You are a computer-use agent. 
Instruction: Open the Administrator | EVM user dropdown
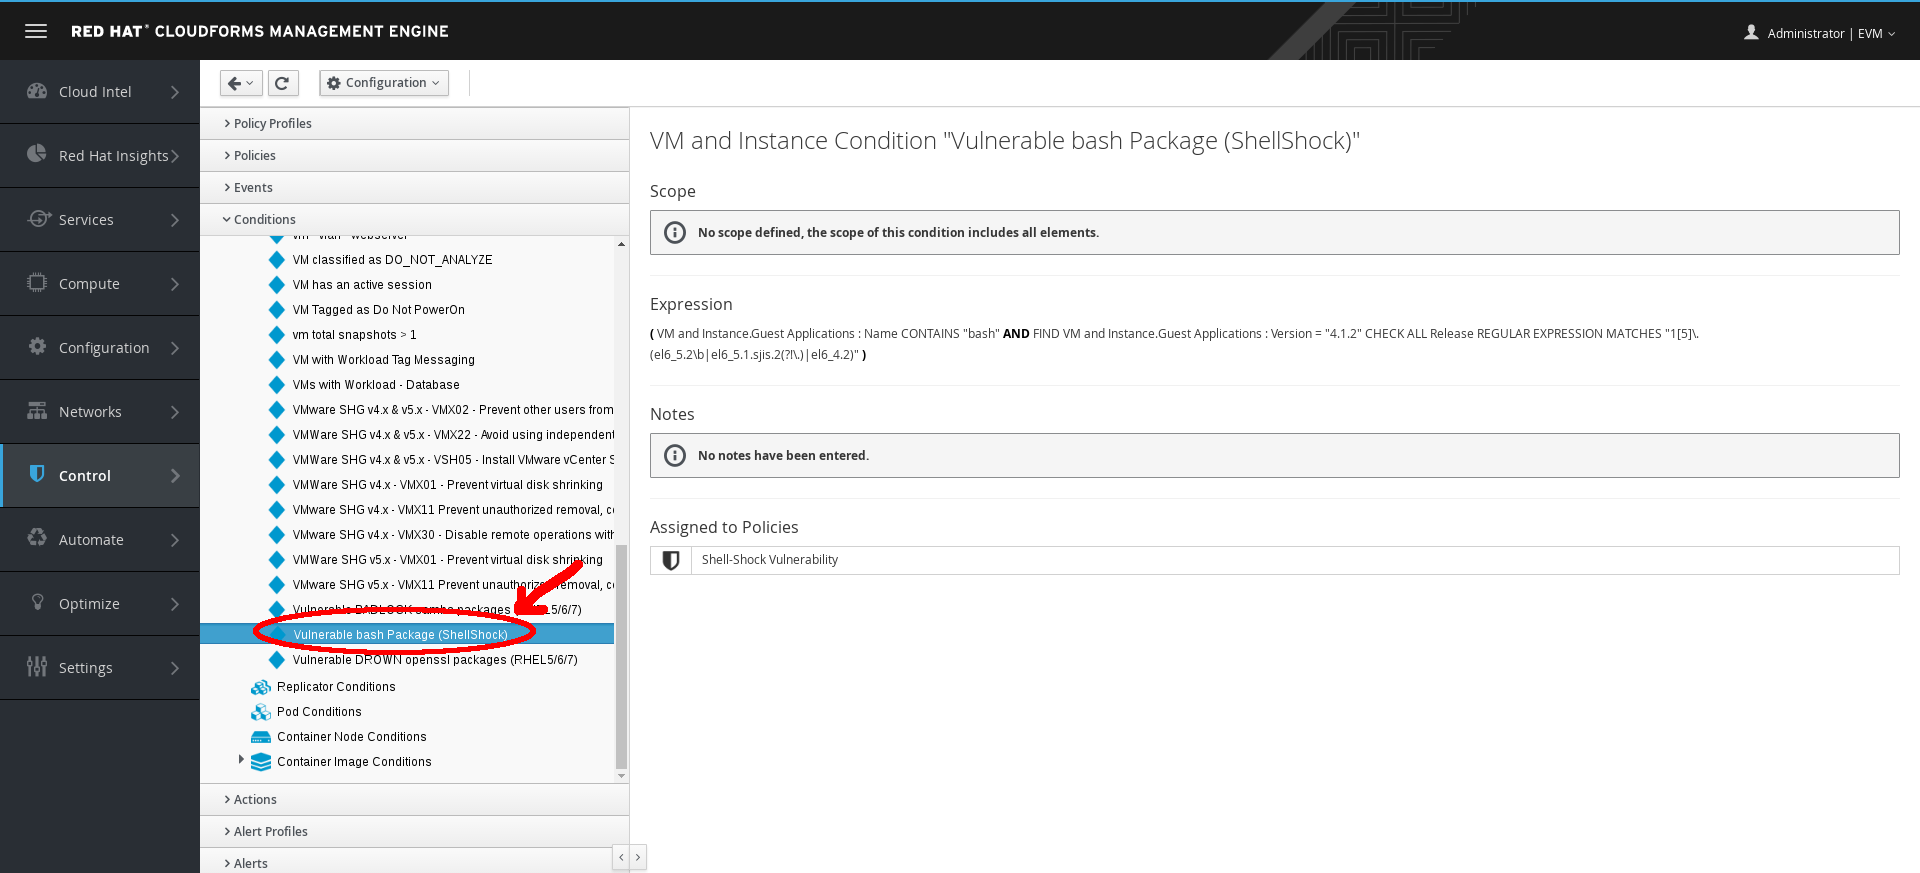coord(1820,33)
